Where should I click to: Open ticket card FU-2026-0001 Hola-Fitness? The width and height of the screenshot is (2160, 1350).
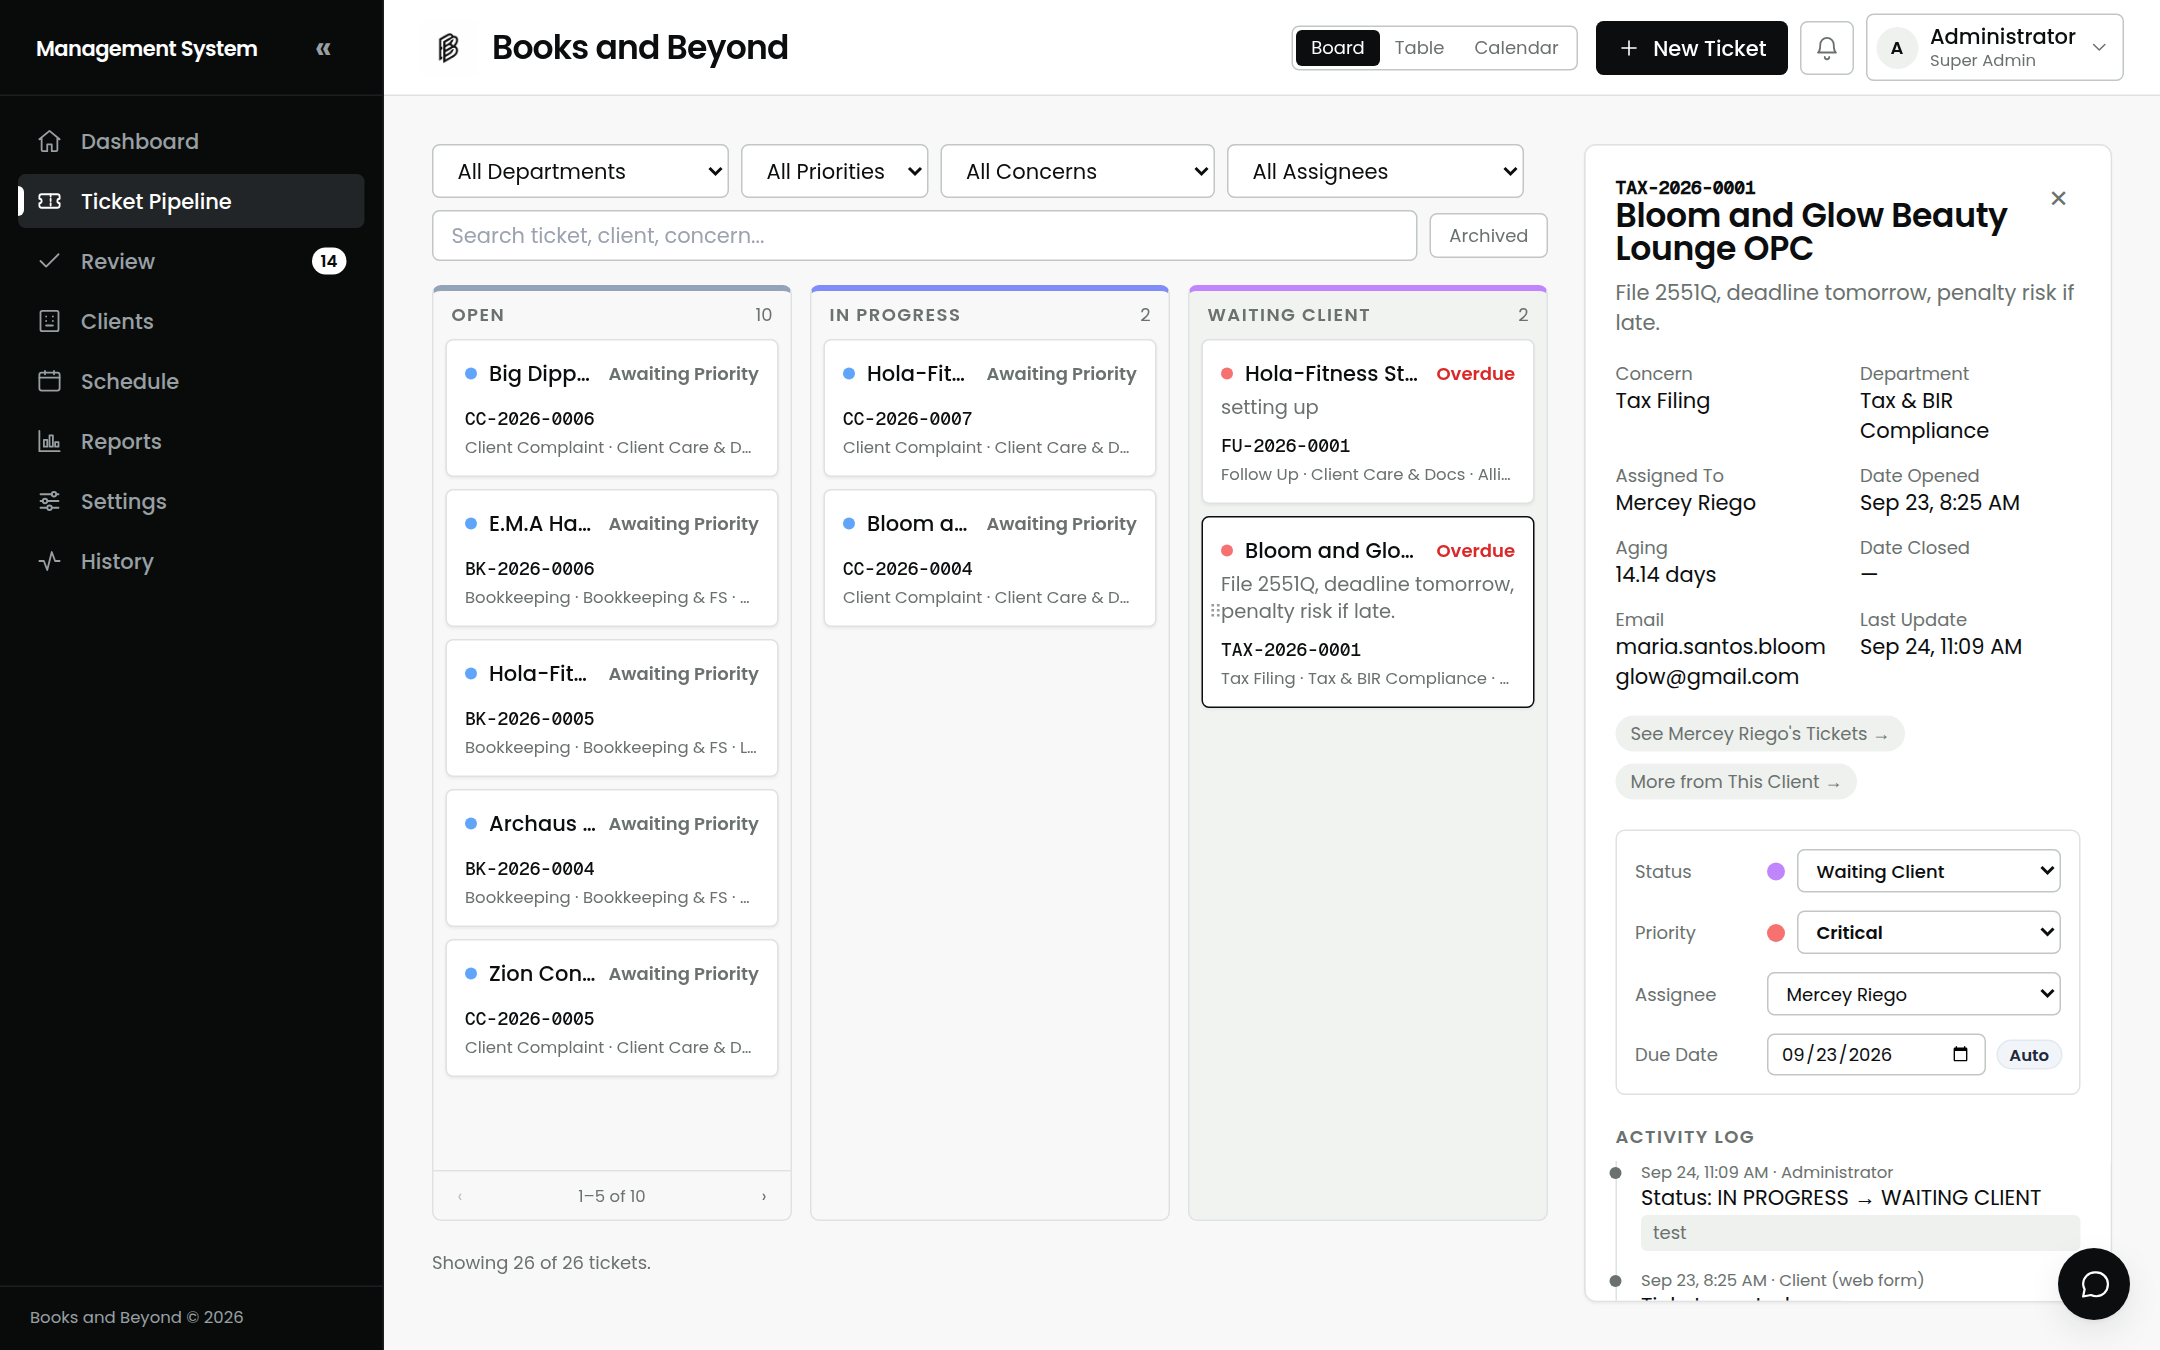(x=1367, y=421)
